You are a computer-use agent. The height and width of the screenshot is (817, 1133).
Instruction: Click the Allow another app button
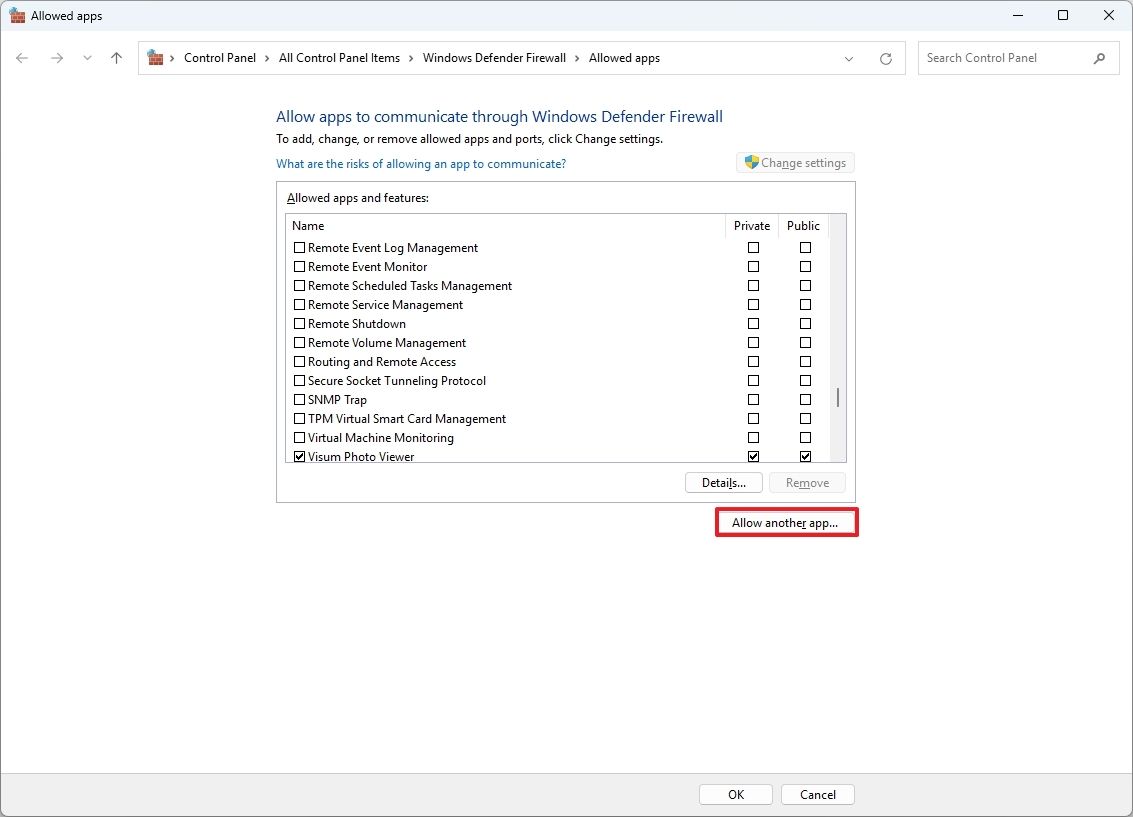786,521
